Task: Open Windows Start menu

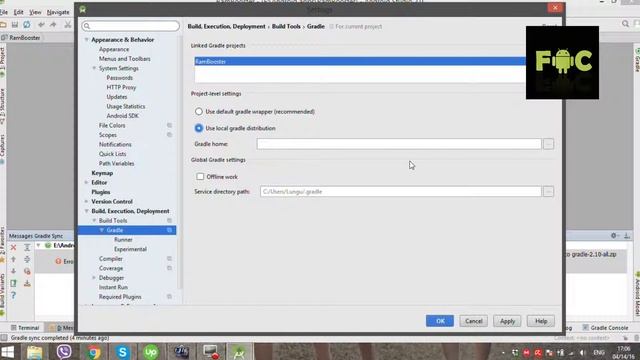Action: point(7,352)
